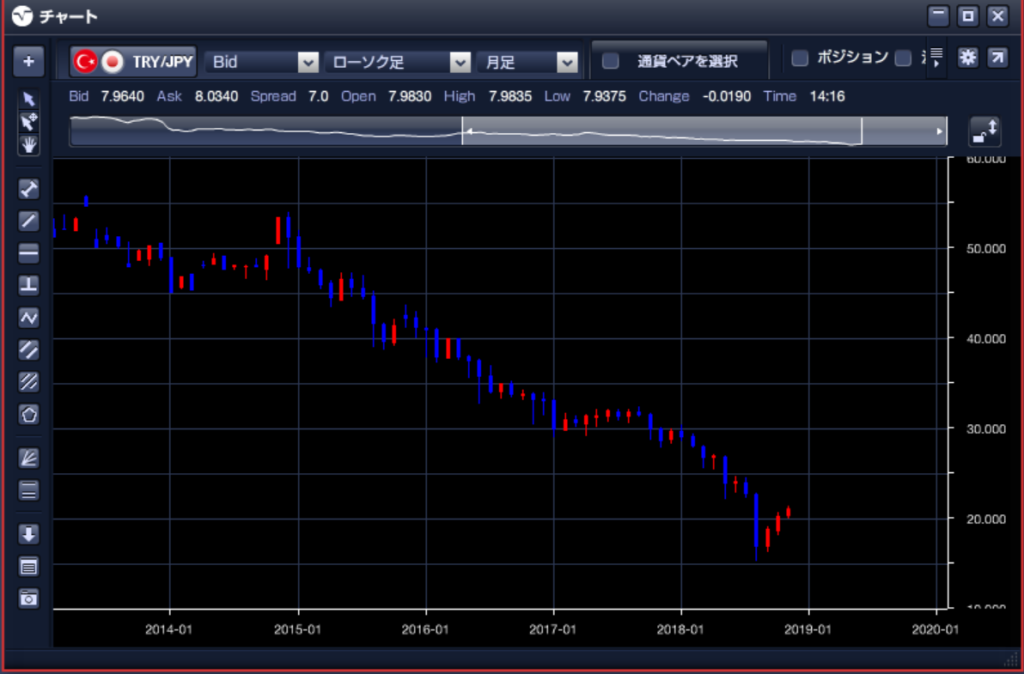The width and height of the screenshot is (1024, 674).
Task: Select the horizontal line tool
Action: pyautogui.click(x=29, y=253)
